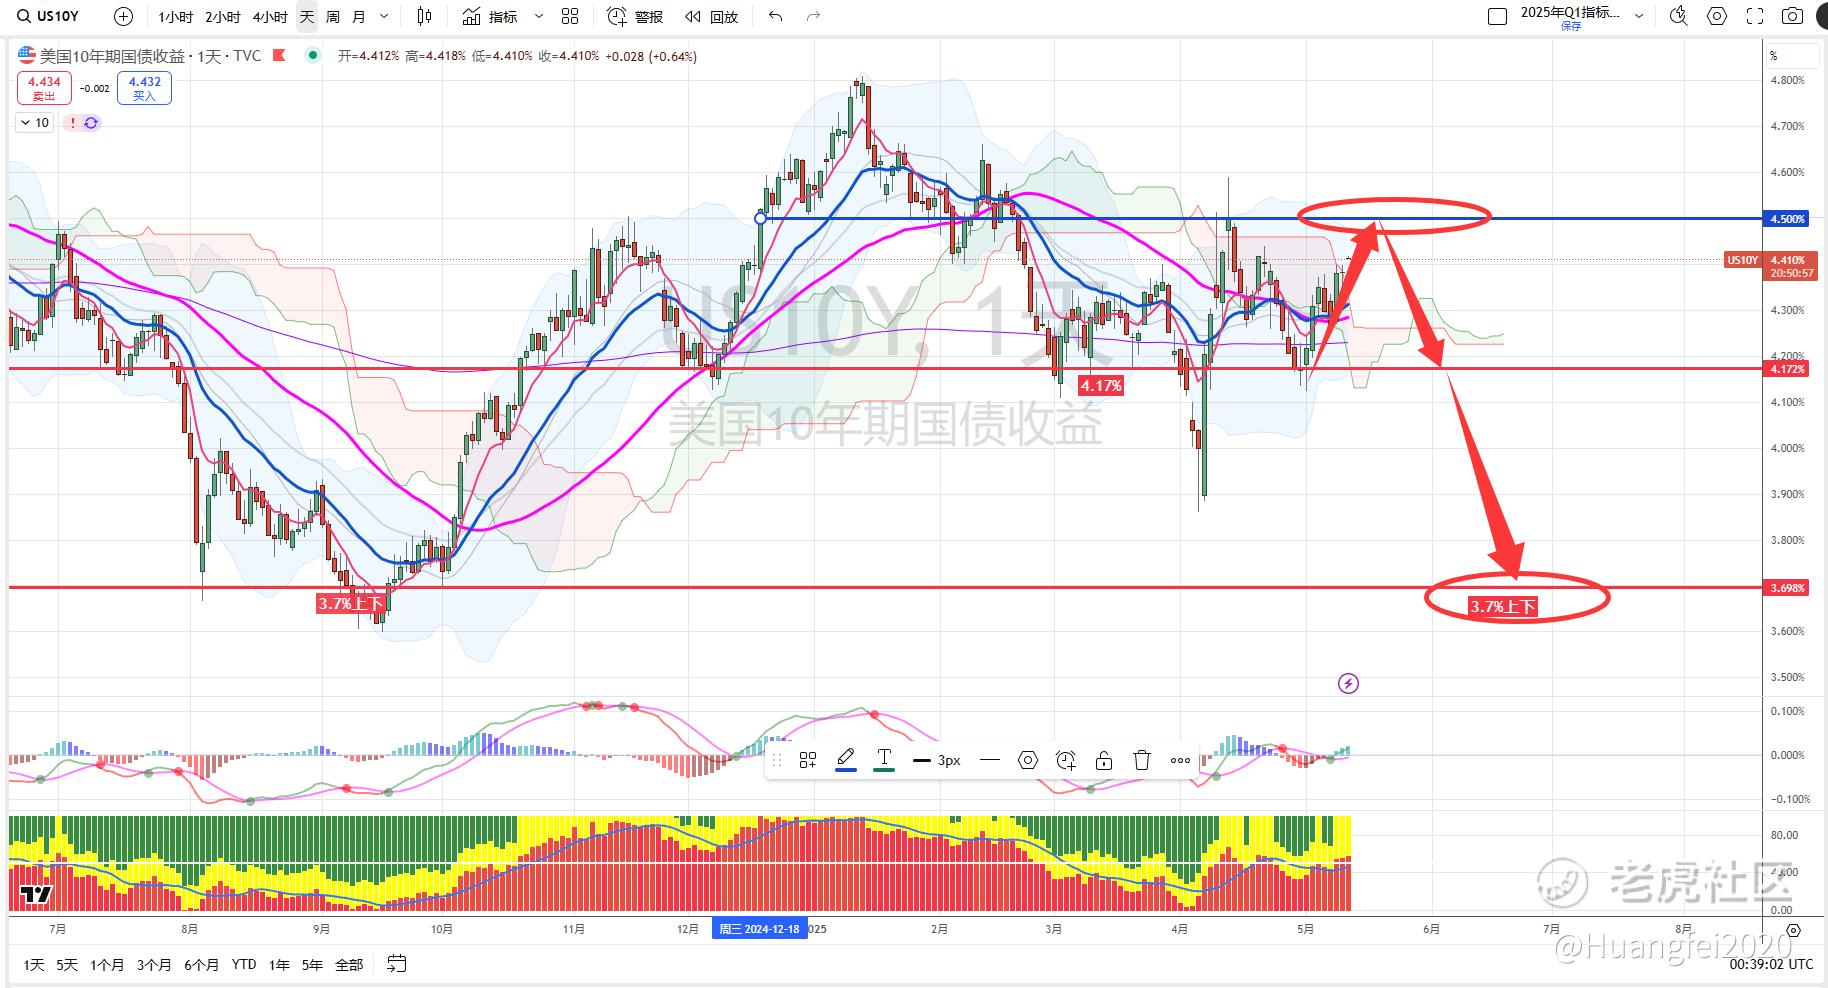Click the 4.434 卖出 sell button

click(x=44, y=88)
